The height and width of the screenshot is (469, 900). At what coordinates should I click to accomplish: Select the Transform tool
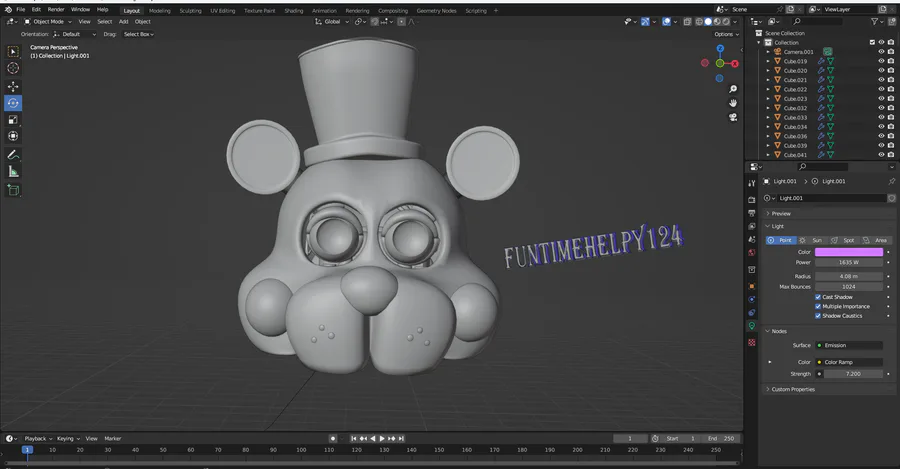point(13,137)
